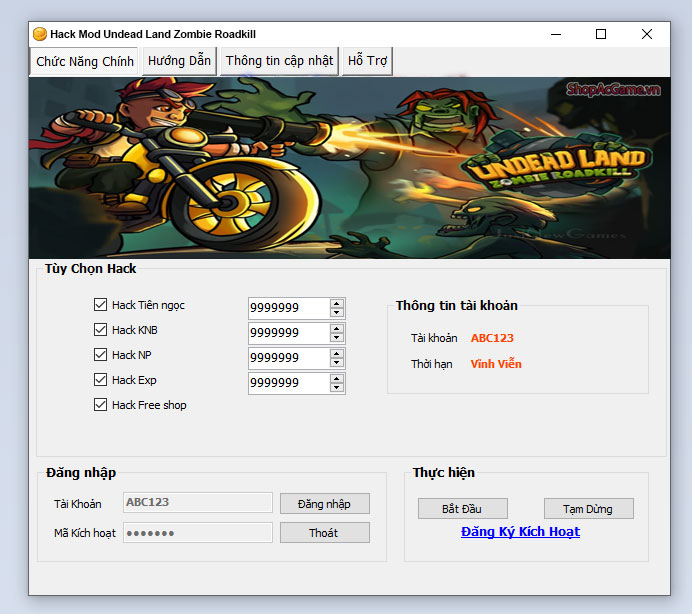The image size is (693, 616).
Task: Increase the Hack KNB value with up arrow
Action: pos(337,328)
